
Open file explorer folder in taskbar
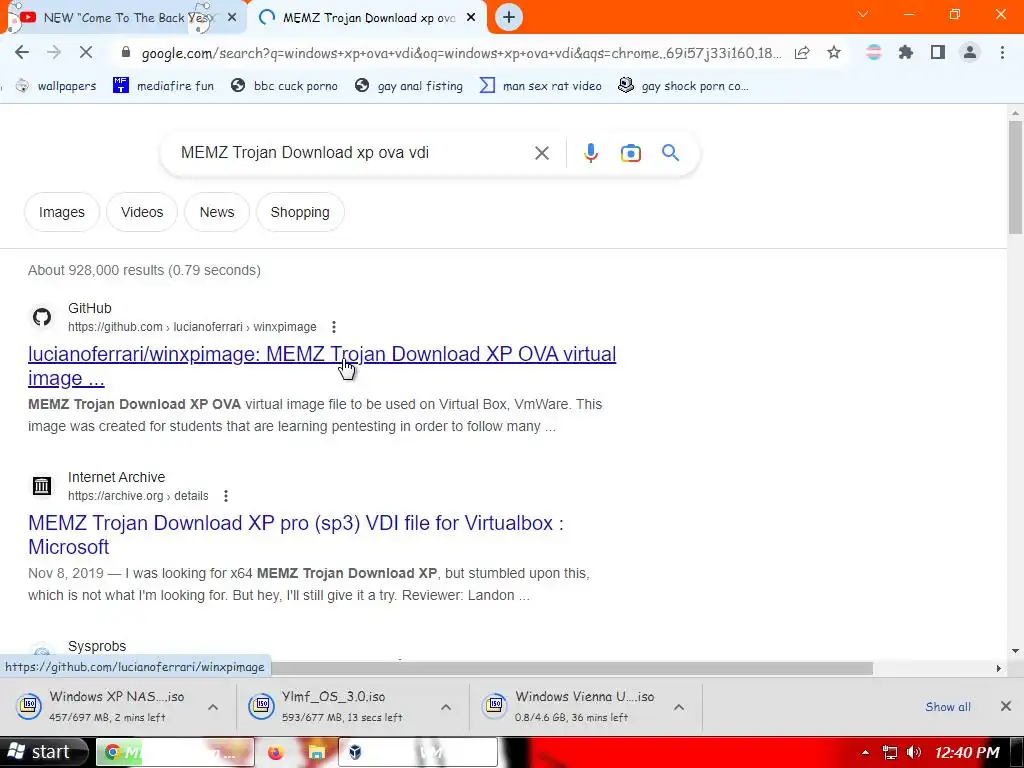pos(317,752)
